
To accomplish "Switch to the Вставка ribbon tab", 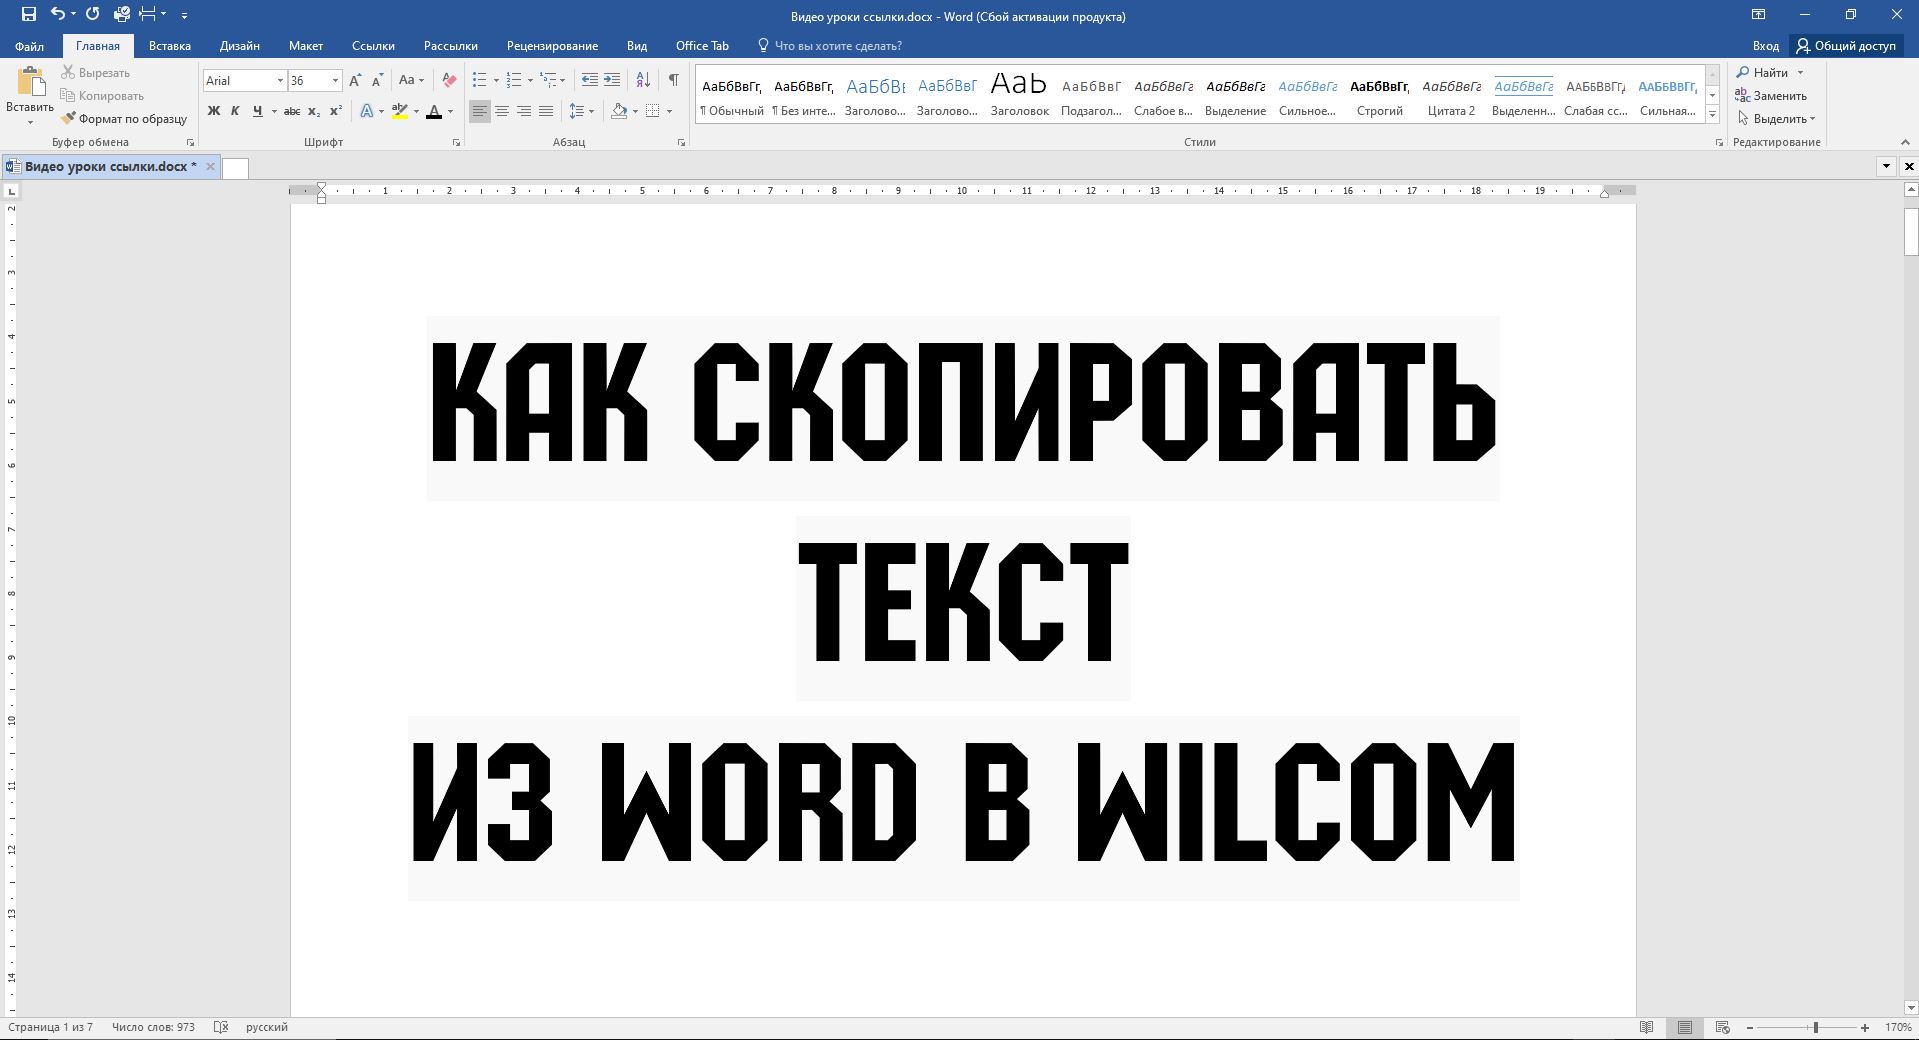I will pyautogui.click(x=169, y=46).
